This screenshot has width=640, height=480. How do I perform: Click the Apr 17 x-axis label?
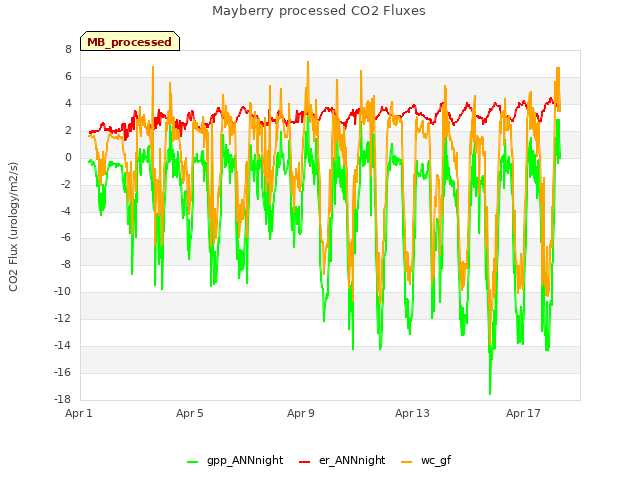(523, 413)
